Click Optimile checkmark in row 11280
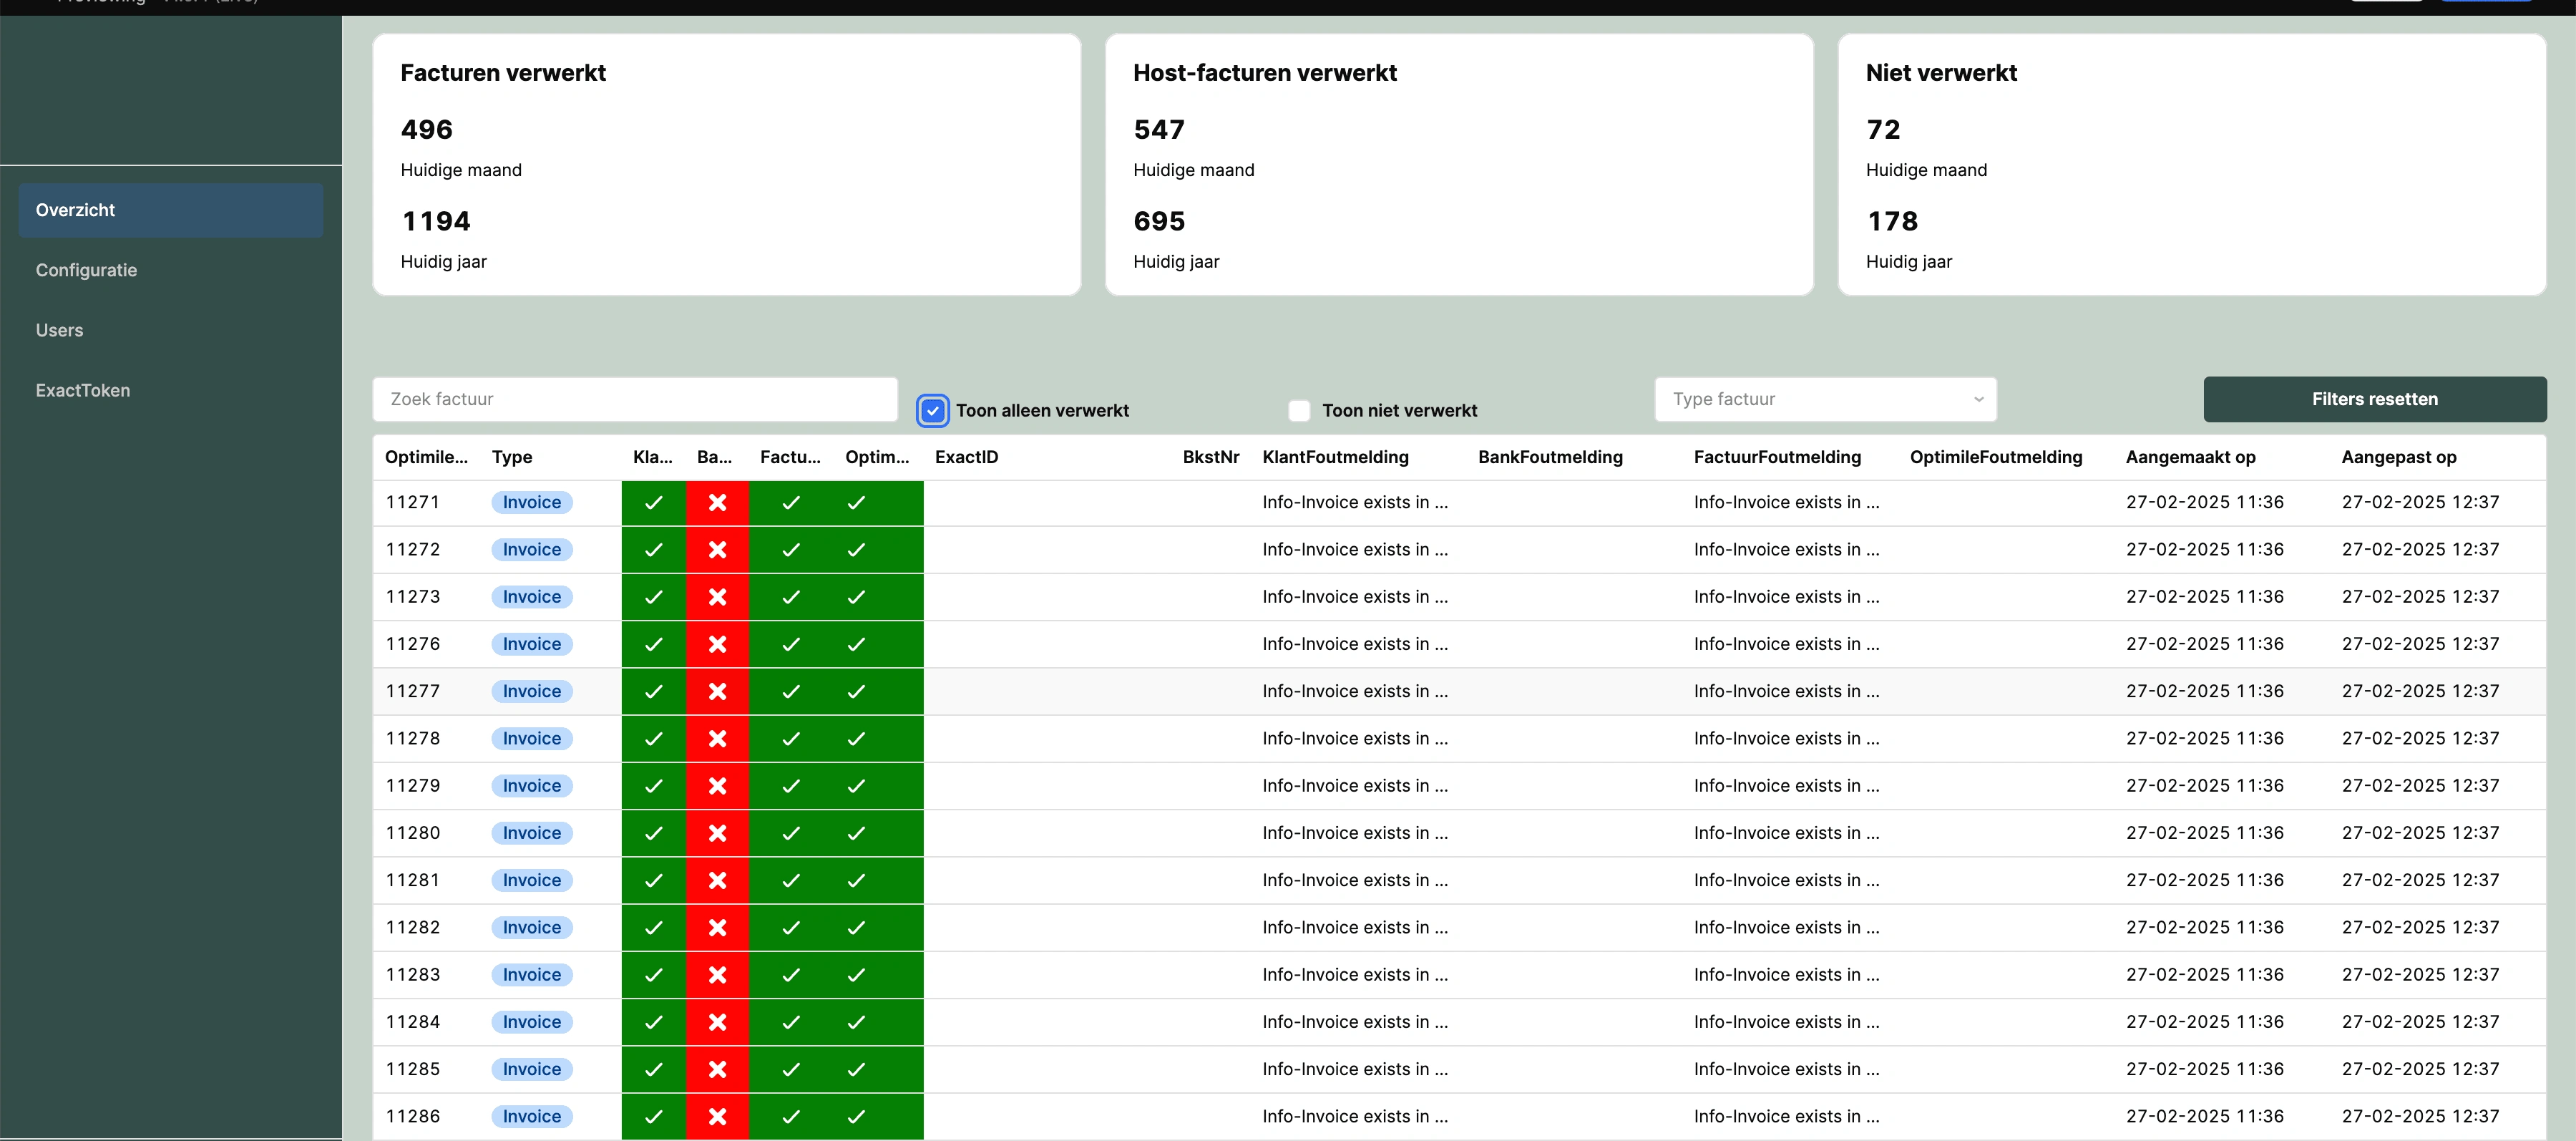The image size is (2576, 1141). [x=856, y=833]
